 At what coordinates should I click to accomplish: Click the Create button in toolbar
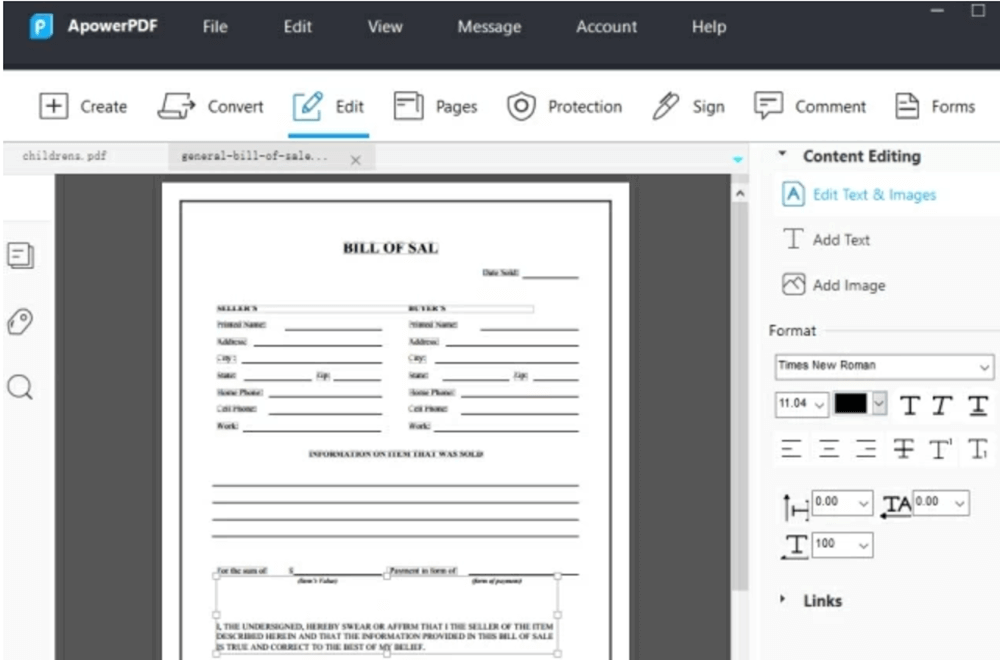click(x=83, y=107)
